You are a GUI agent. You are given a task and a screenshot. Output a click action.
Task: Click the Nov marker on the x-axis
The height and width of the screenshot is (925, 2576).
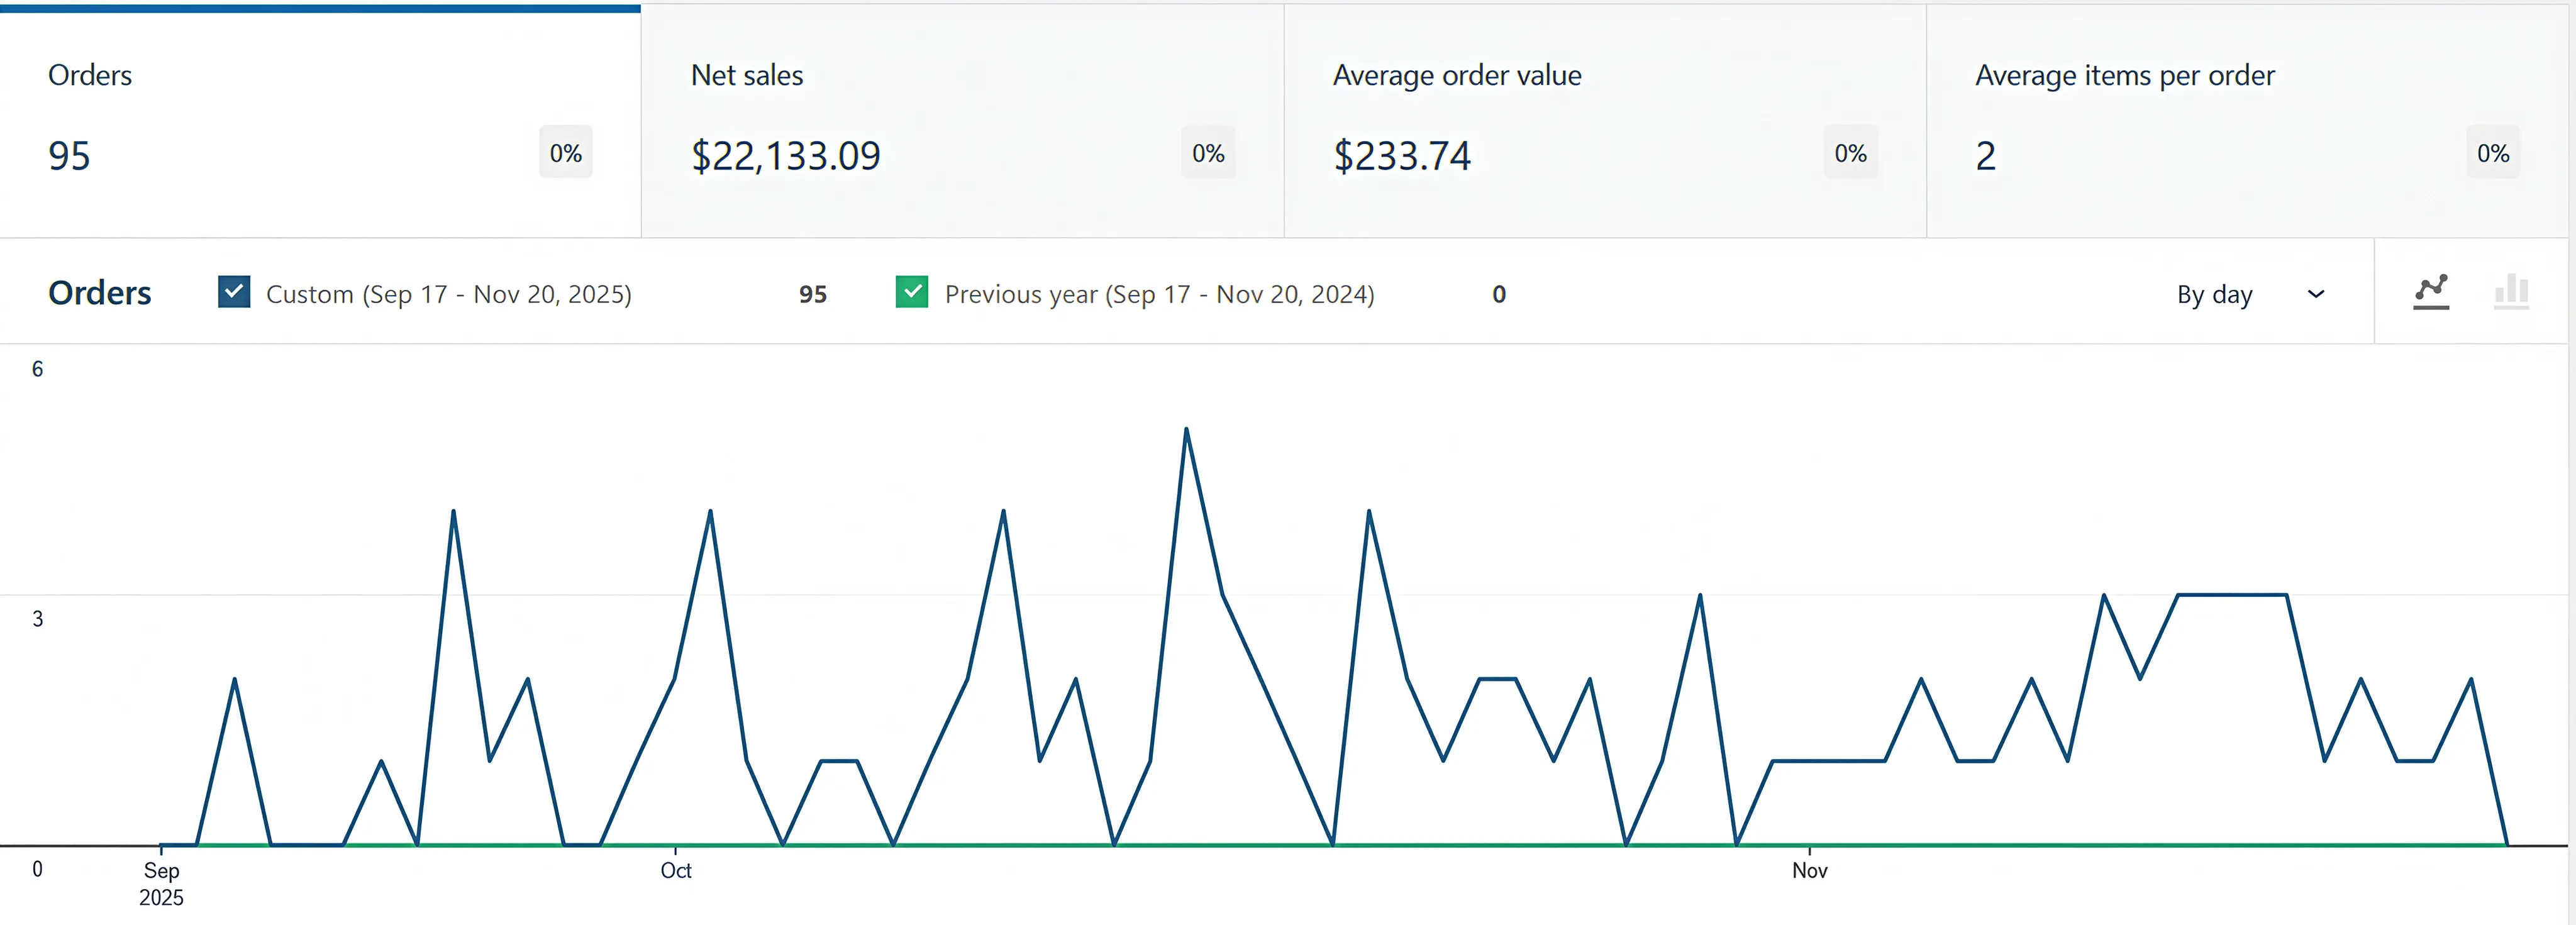click(x=1808, y=869)
